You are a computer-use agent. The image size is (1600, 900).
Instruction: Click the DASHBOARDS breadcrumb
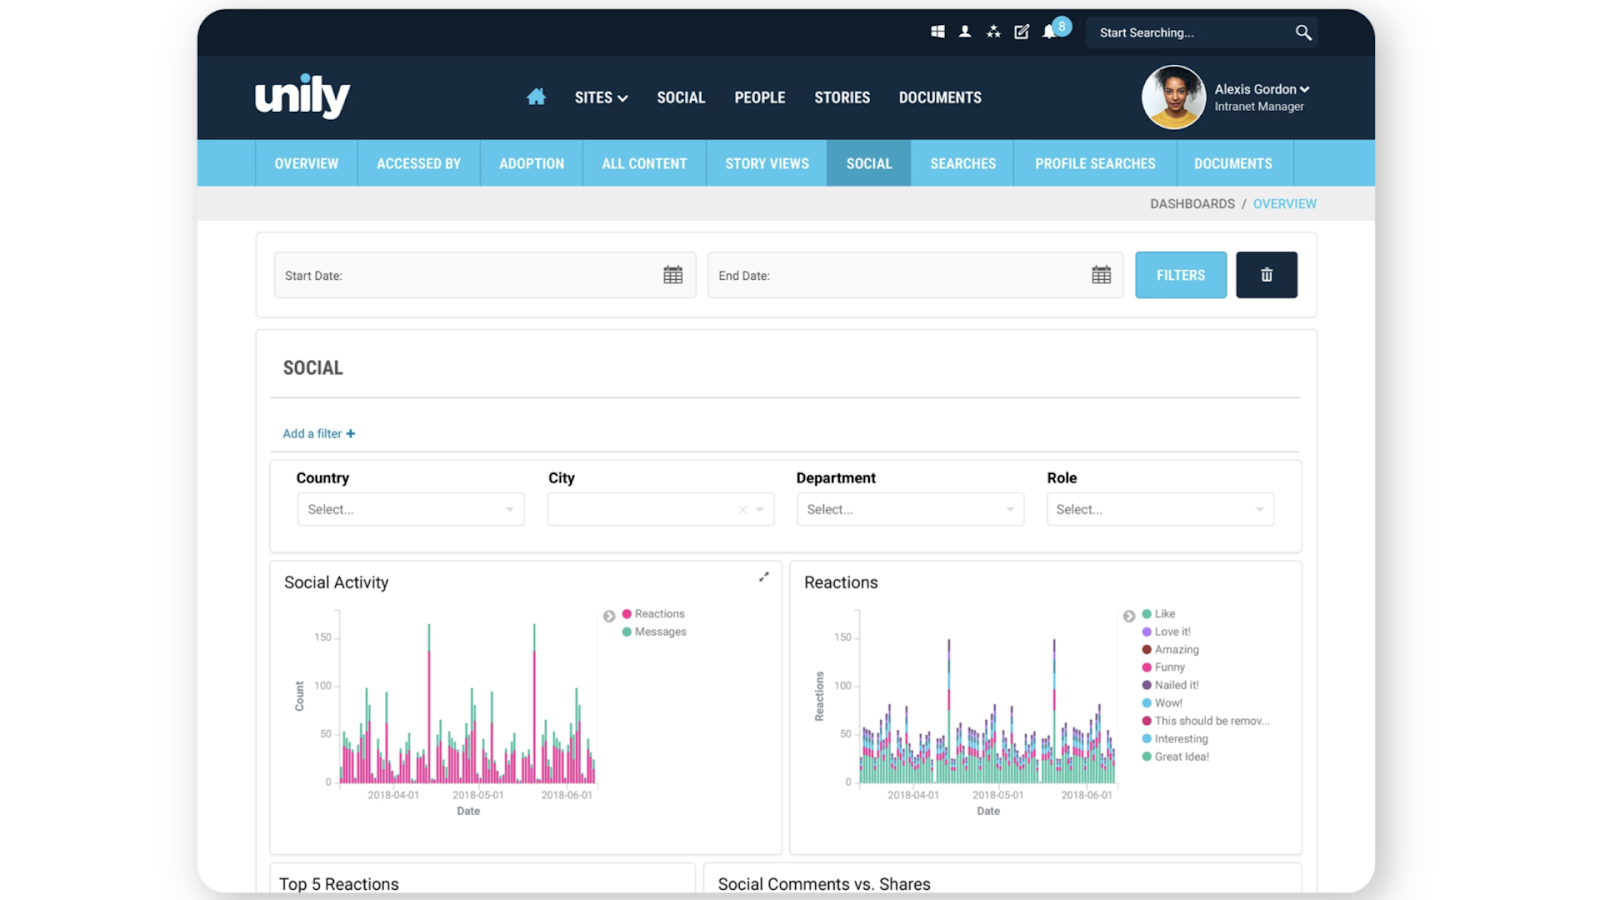(1192, 204)
